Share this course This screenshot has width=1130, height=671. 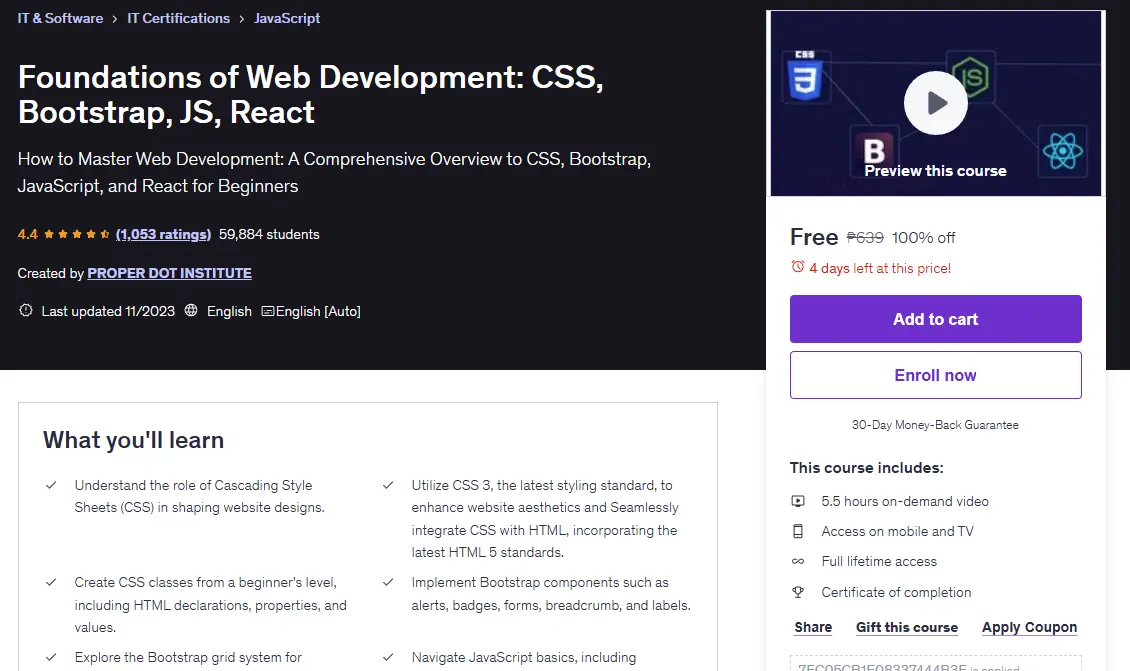pyautogui.click(x=813, y=627)
